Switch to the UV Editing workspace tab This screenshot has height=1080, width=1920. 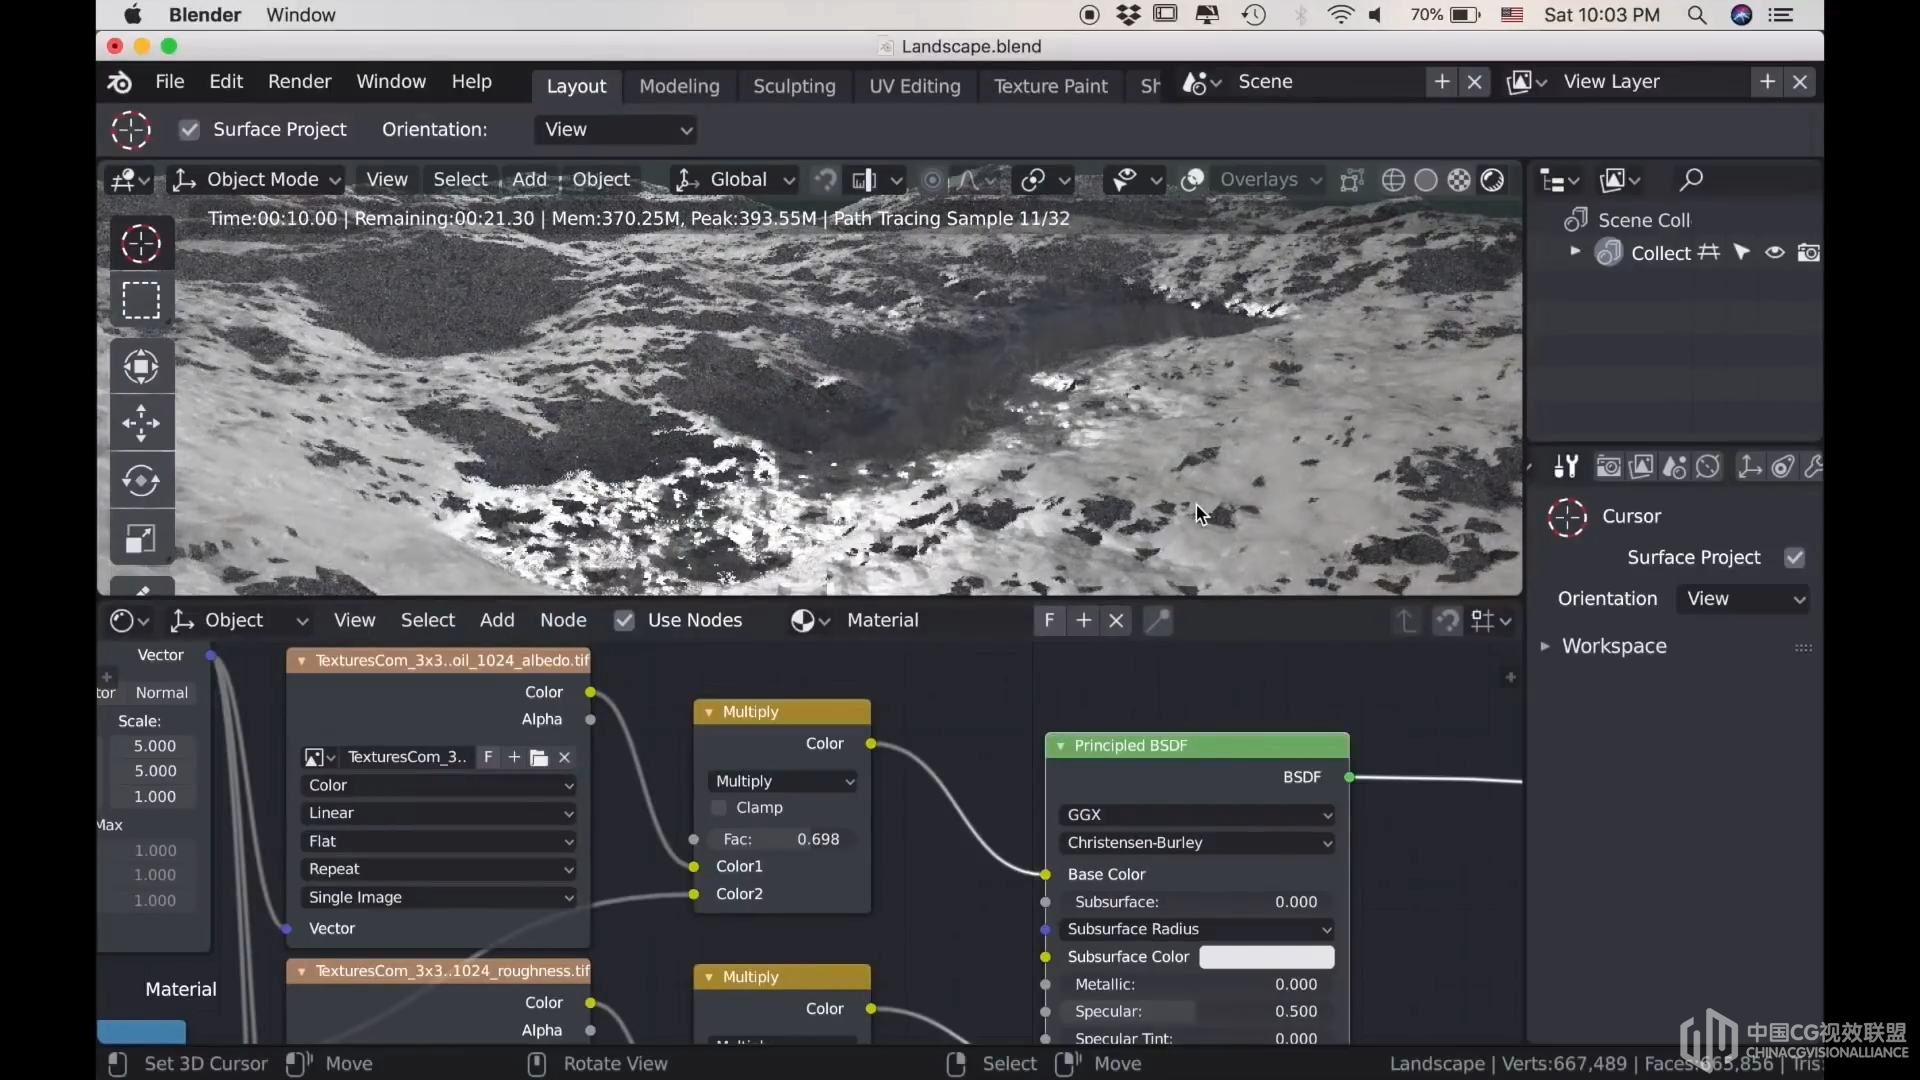tap(914, 86)
